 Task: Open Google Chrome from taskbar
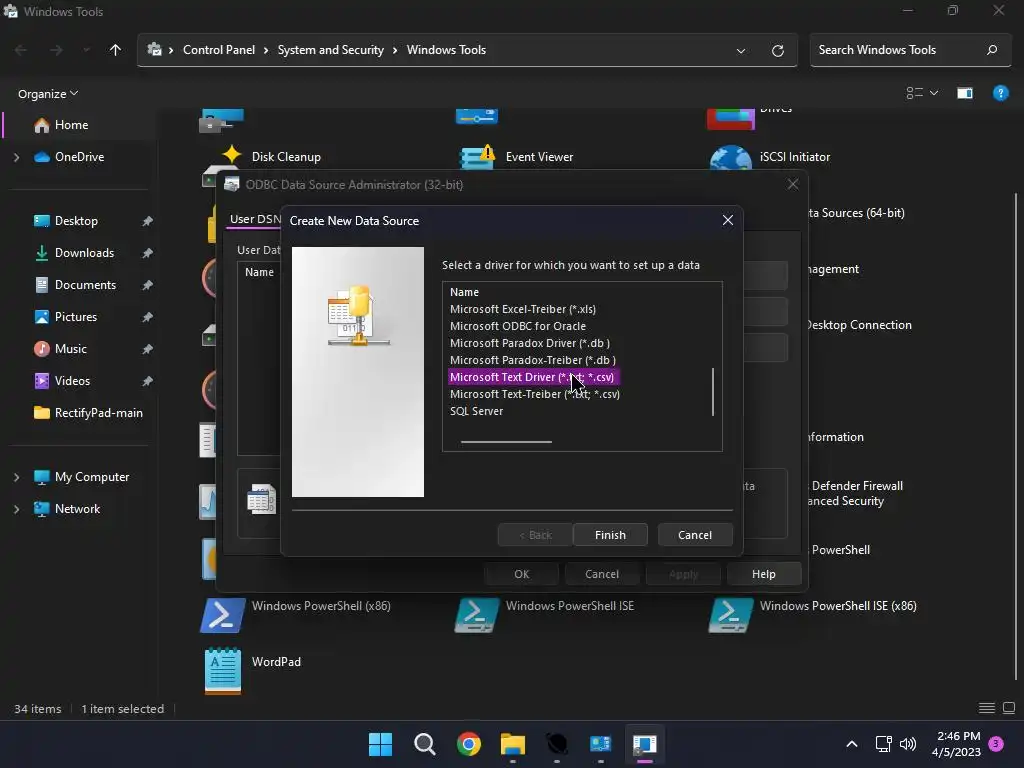point(468,744)
